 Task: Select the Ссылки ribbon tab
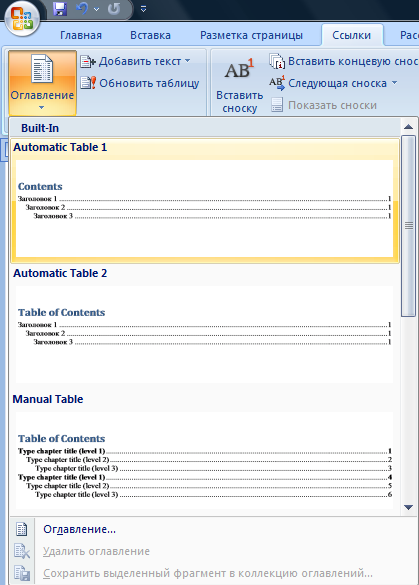coord(352,35)
